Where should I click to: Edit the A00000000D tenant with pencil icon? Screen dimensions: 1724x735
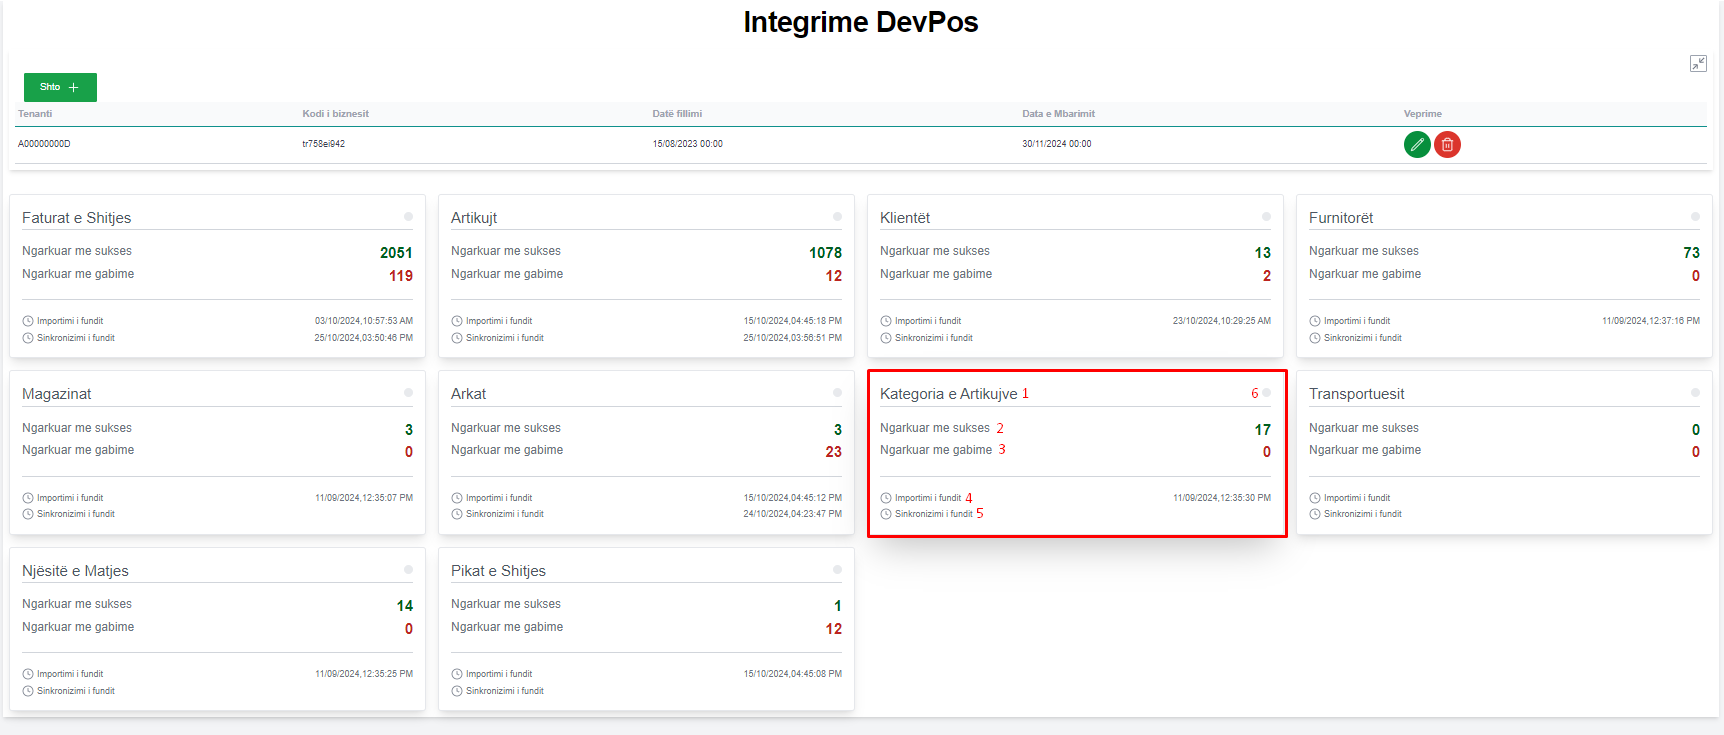pos(1416,145)
